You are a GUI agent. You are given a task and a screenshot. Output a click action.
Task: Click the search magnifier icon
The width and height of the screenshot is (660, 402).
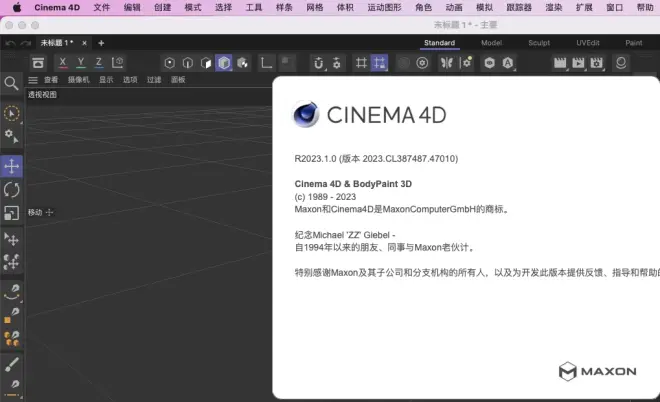coord(12,83)
